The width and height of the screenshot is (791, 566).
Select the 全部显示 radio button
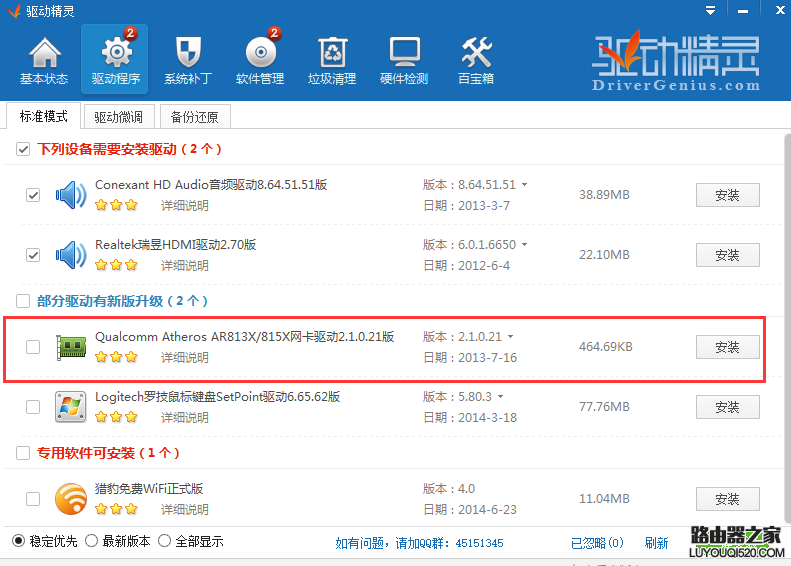(164, 541)
